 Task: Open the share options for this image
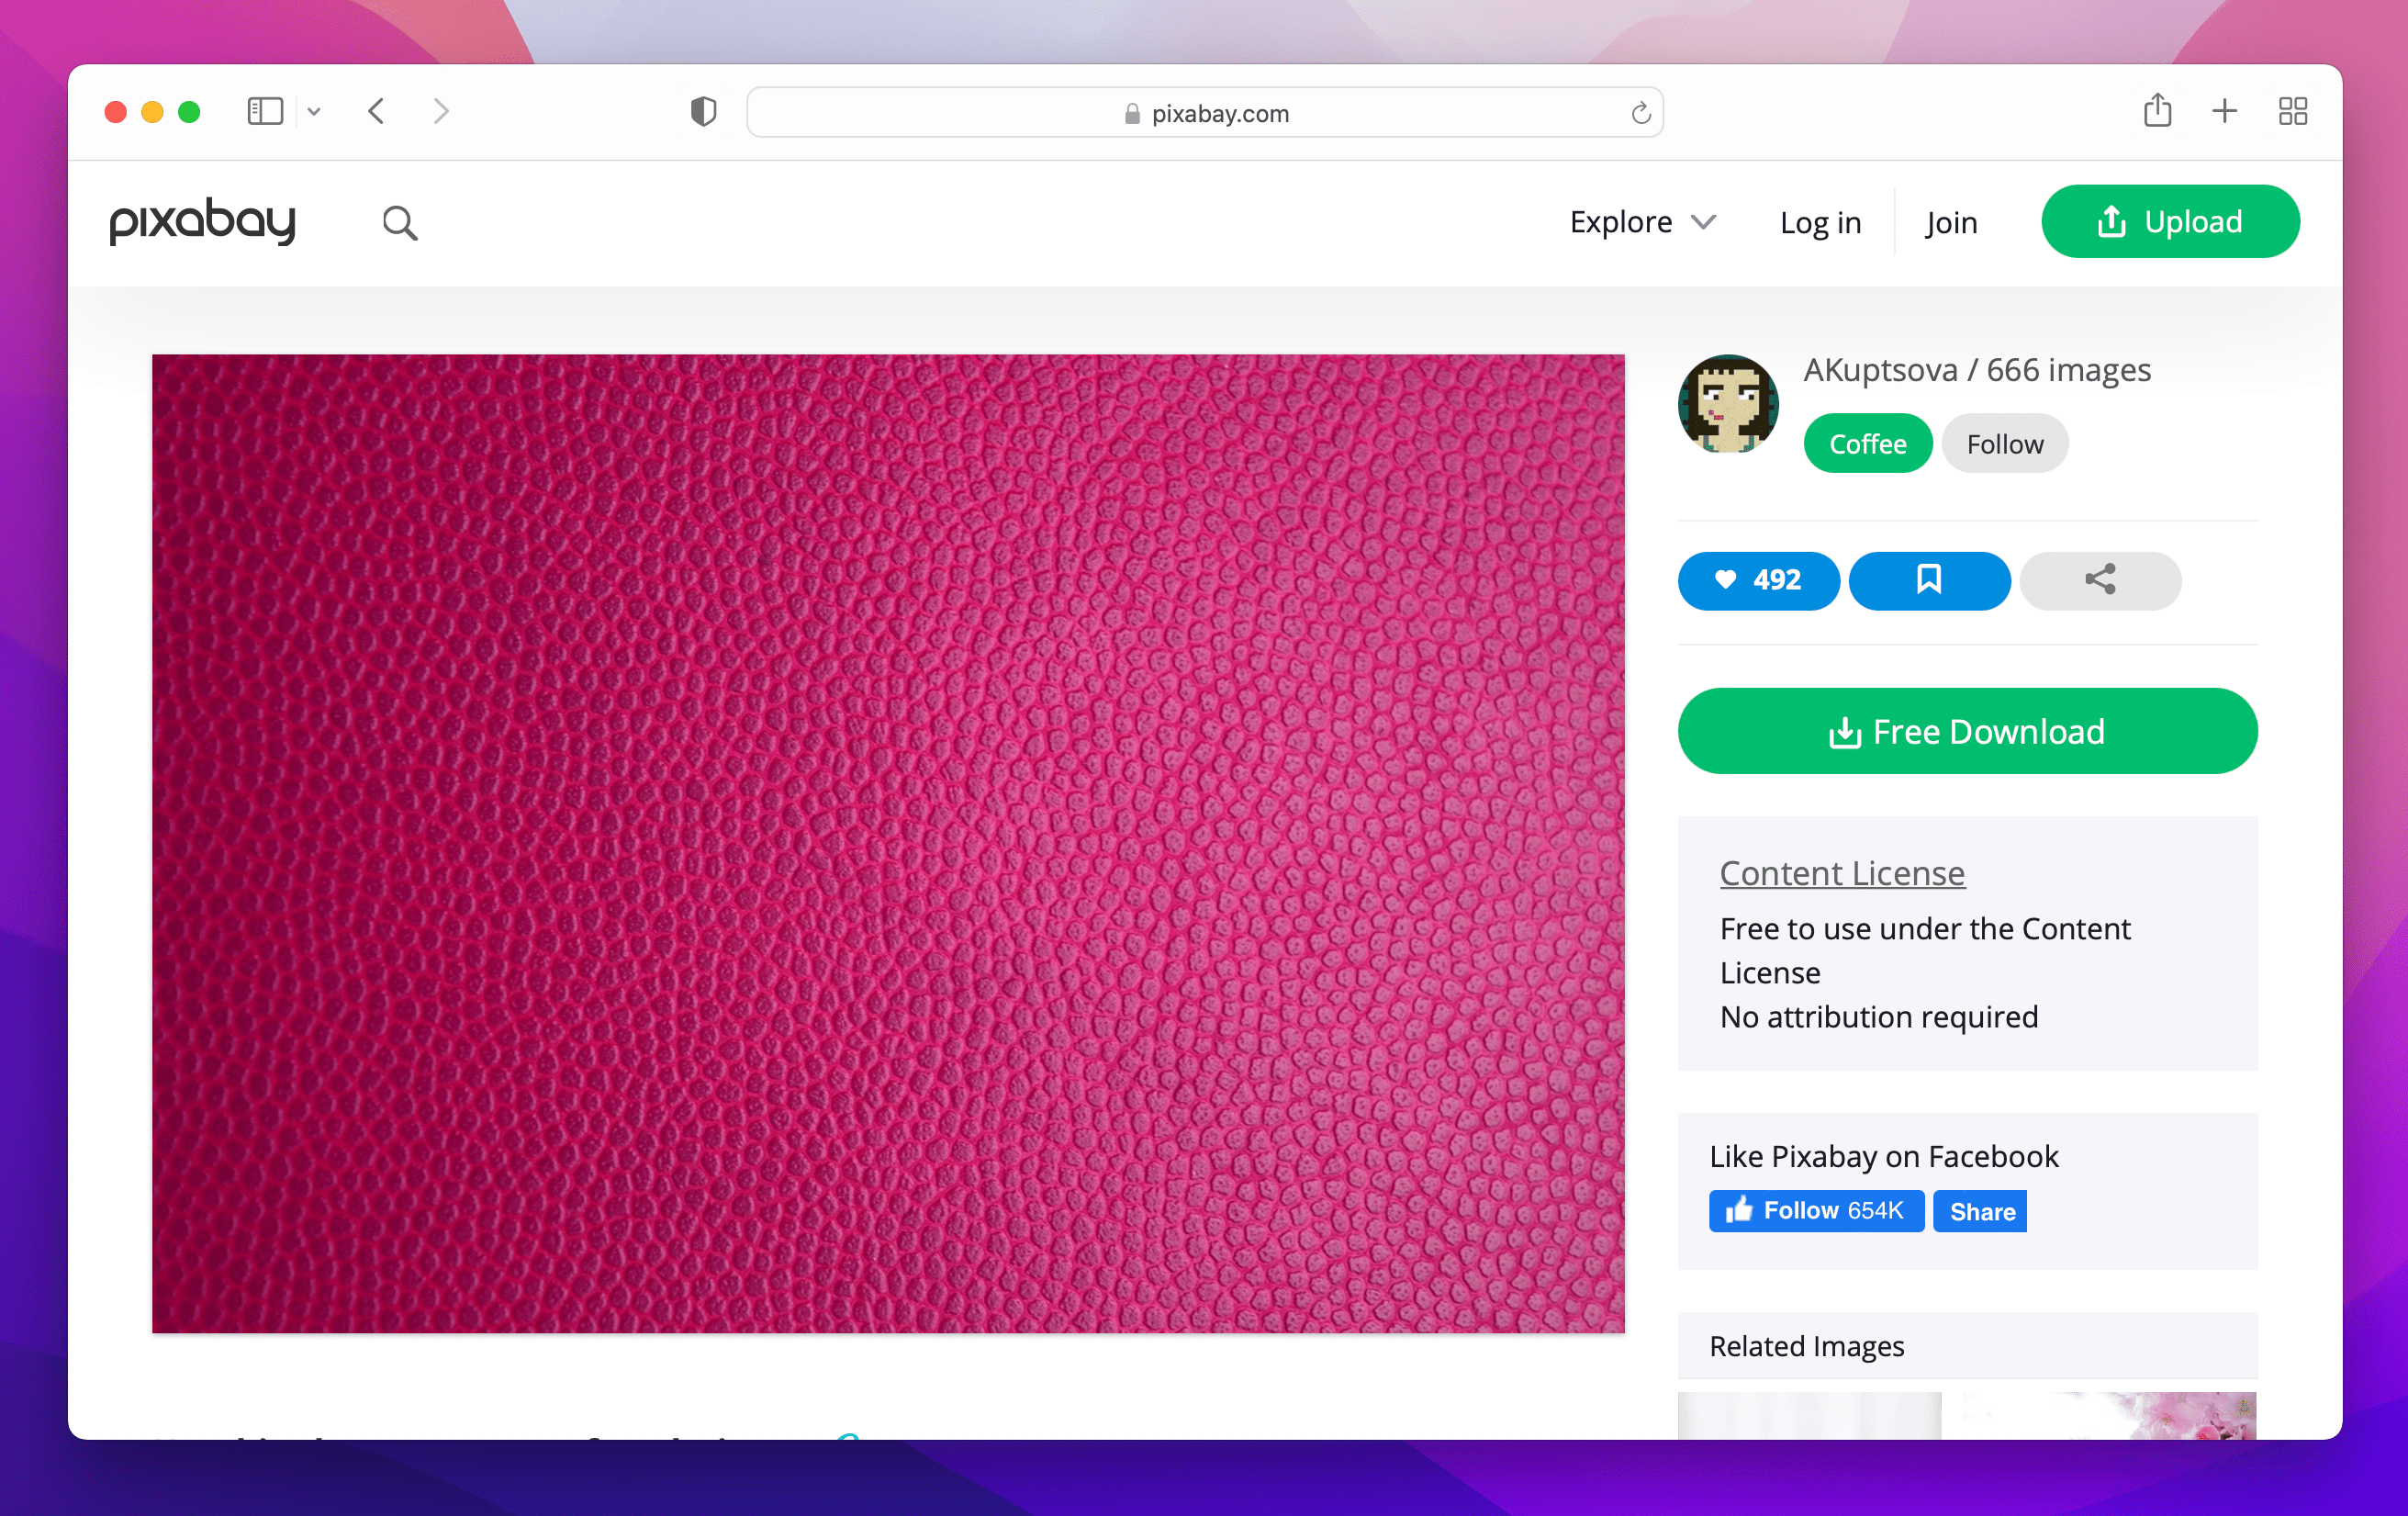(x=2099, y=581)
